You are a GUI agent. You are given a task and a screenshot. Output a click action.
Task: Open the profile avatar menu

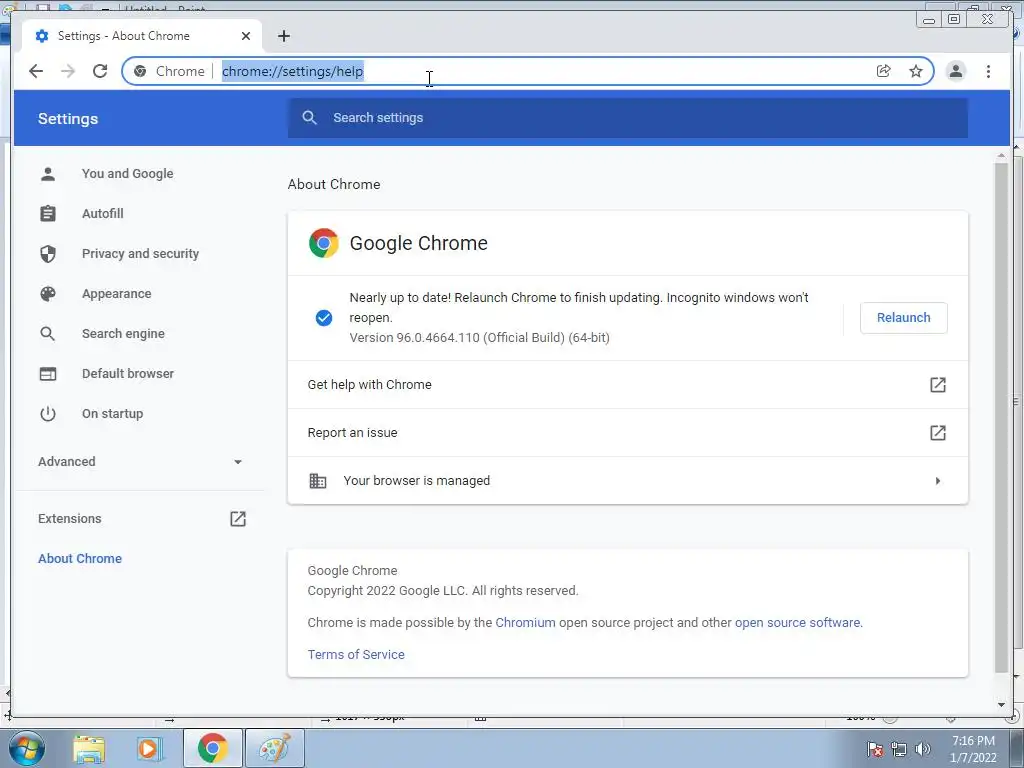point(955,71)
